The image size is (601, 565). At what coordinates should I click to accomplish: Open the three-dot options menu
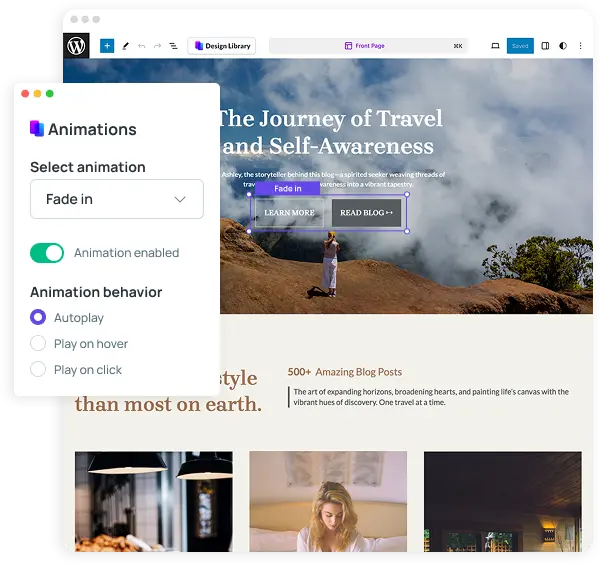coord(580,46)
